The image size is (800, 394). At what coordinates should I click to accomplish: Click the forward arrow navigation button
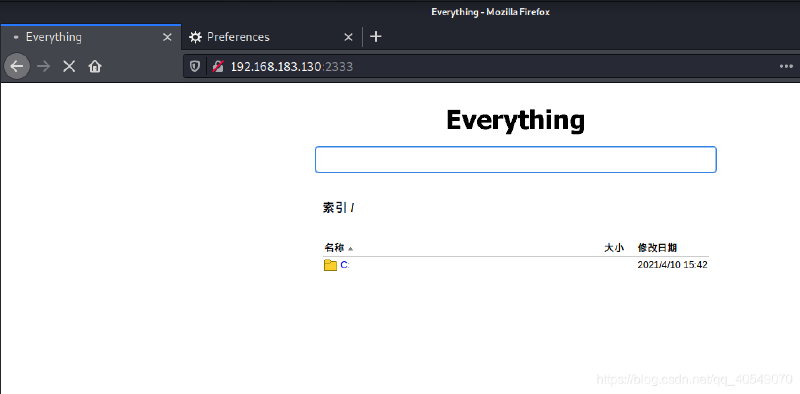point(44,66)
